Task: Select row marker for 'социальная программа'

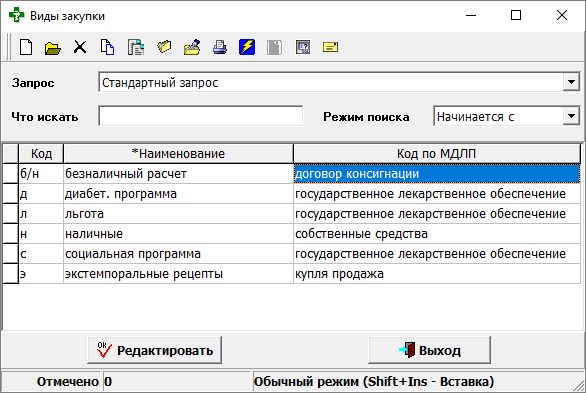Action: coord(10,254)
